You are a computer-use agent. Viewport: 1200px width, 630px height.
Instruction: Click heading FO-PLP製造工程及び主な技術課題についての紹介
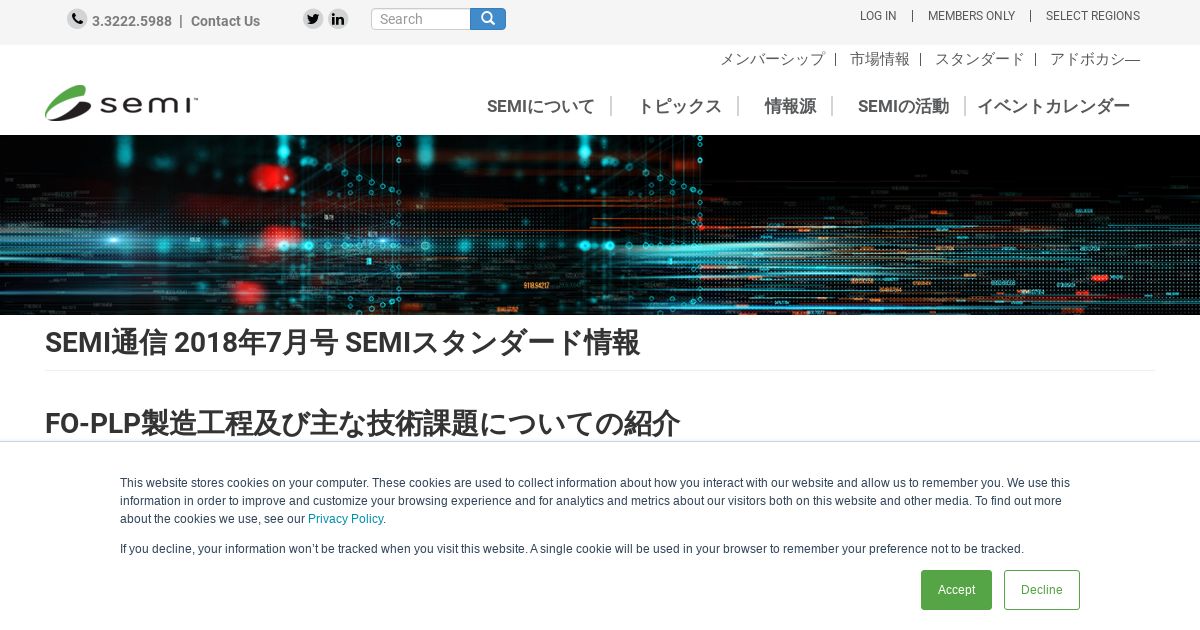[362, 423]
